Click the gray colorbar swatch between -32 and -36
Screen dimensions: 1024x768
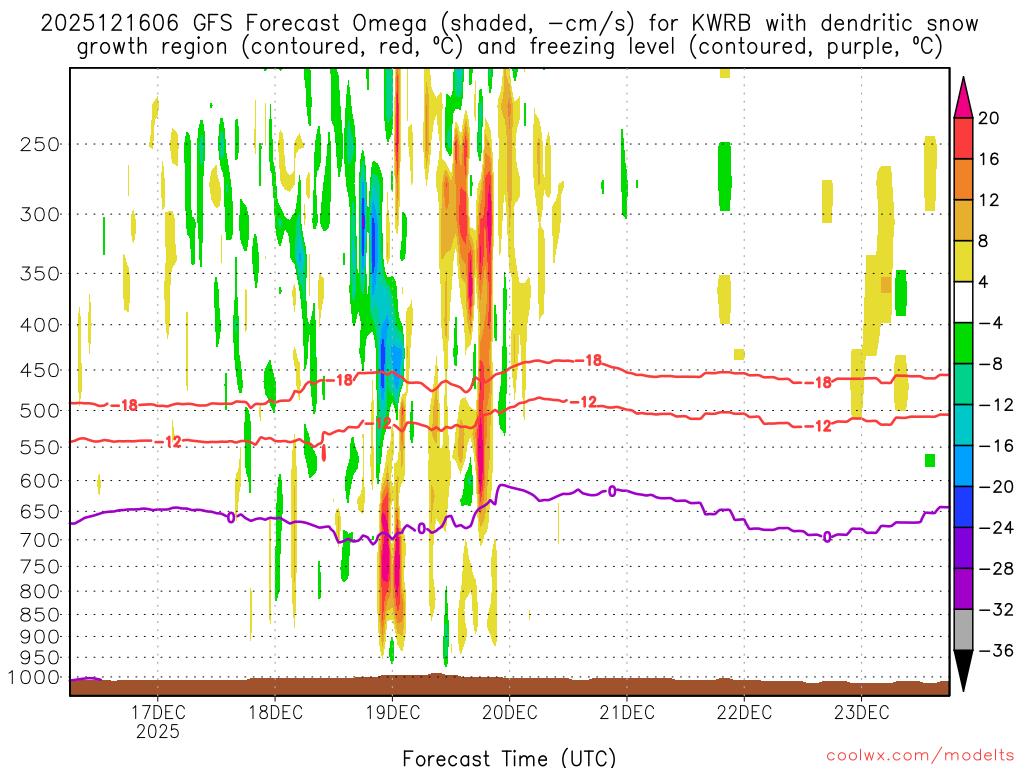[963, 630]
